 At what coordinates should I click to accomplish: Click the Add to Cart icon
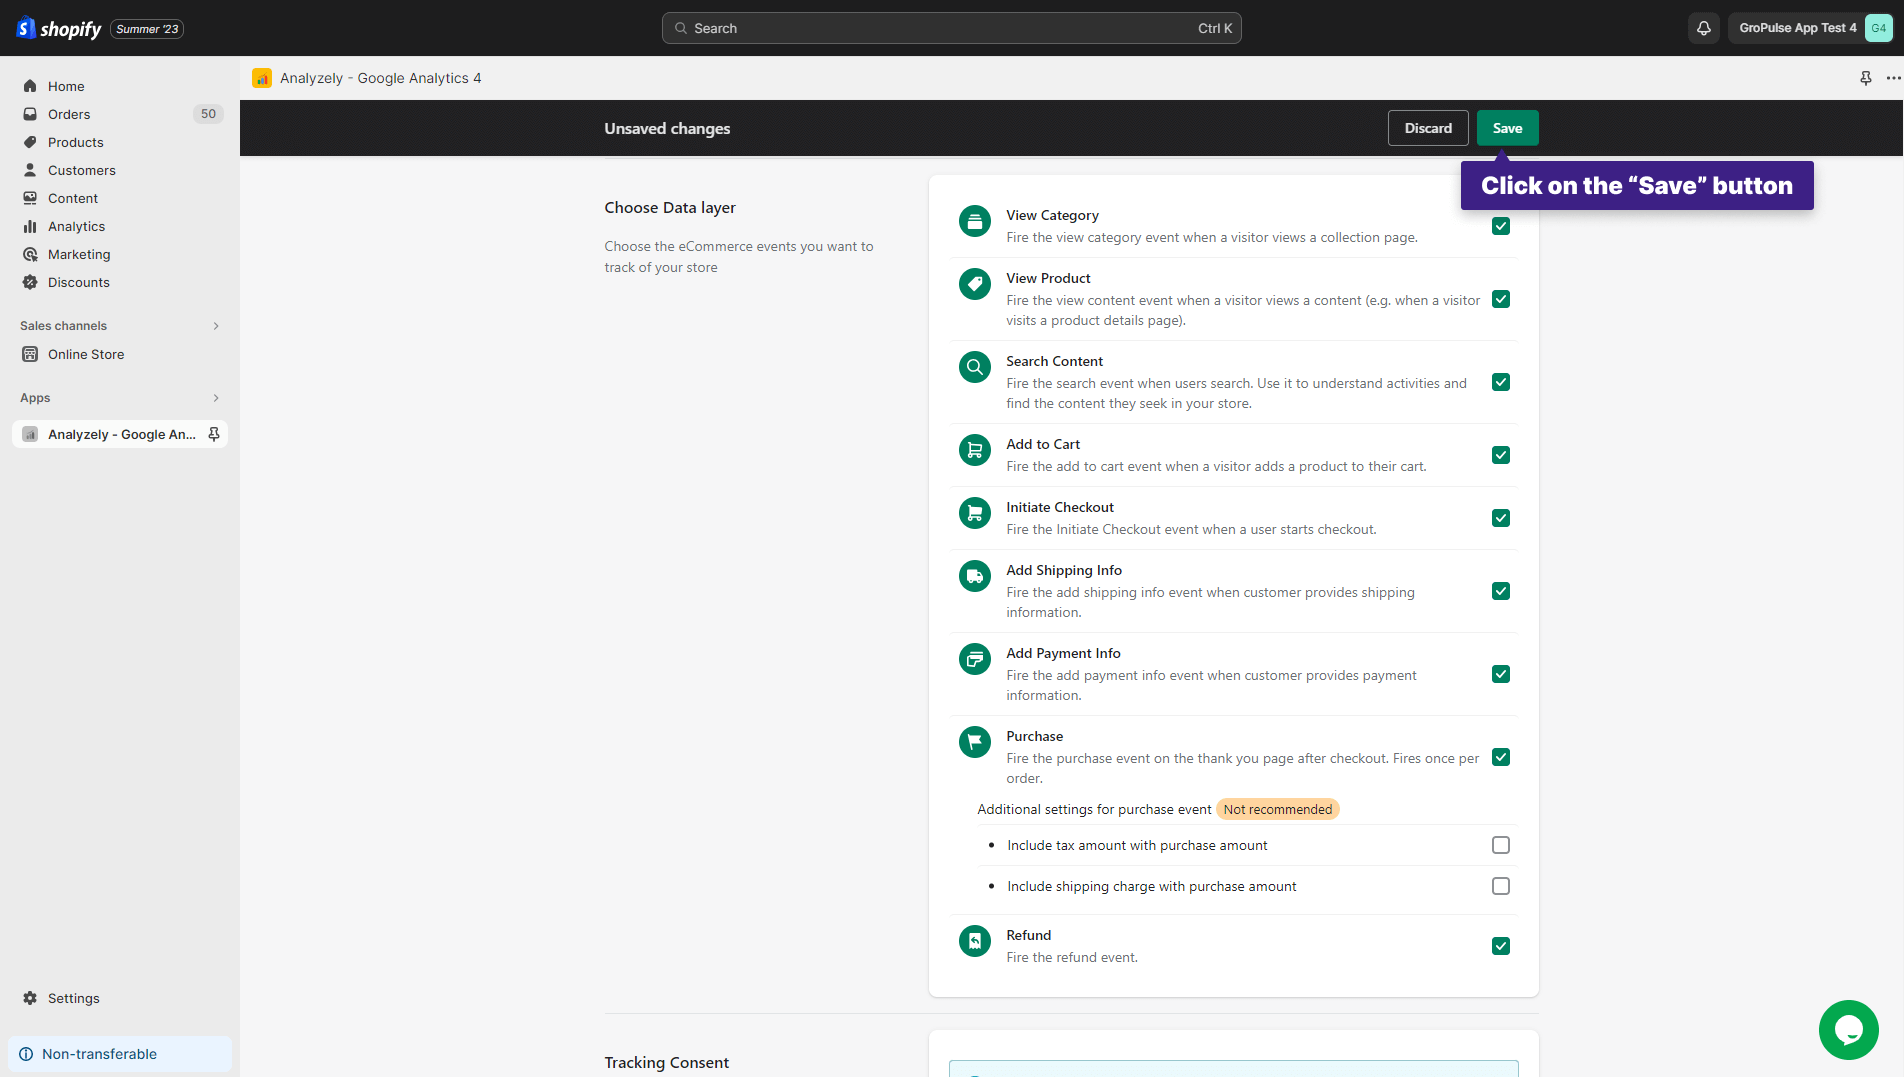974,450
